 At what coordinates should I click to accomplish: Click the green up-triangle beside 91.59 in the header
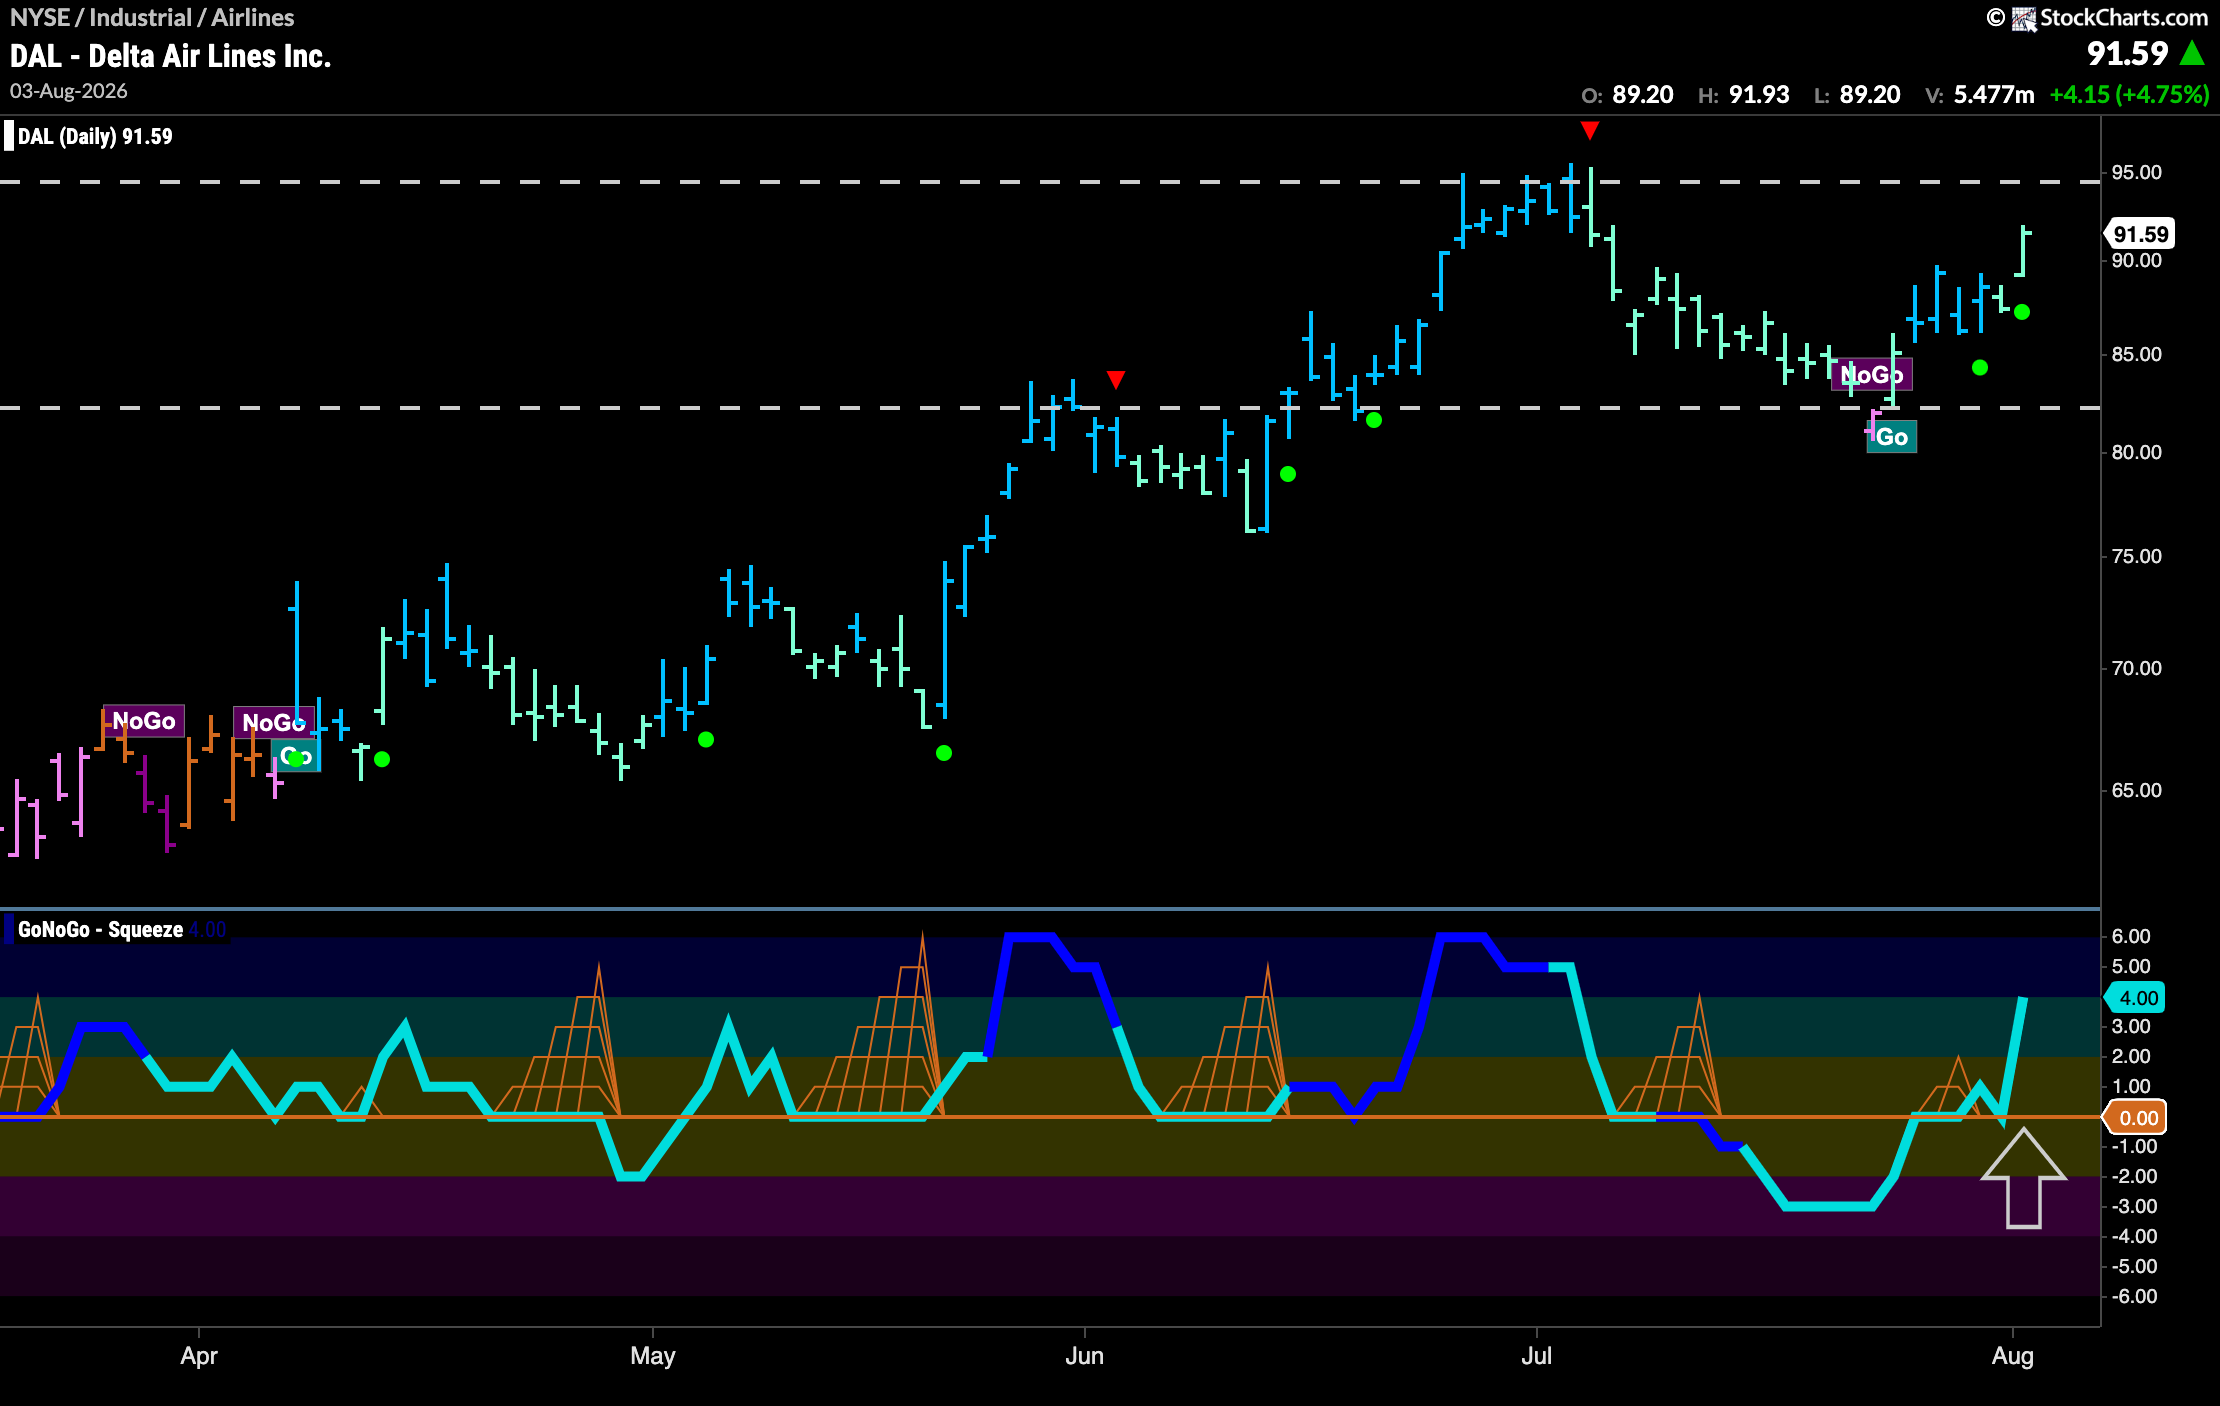click(x=2193, y=53)
